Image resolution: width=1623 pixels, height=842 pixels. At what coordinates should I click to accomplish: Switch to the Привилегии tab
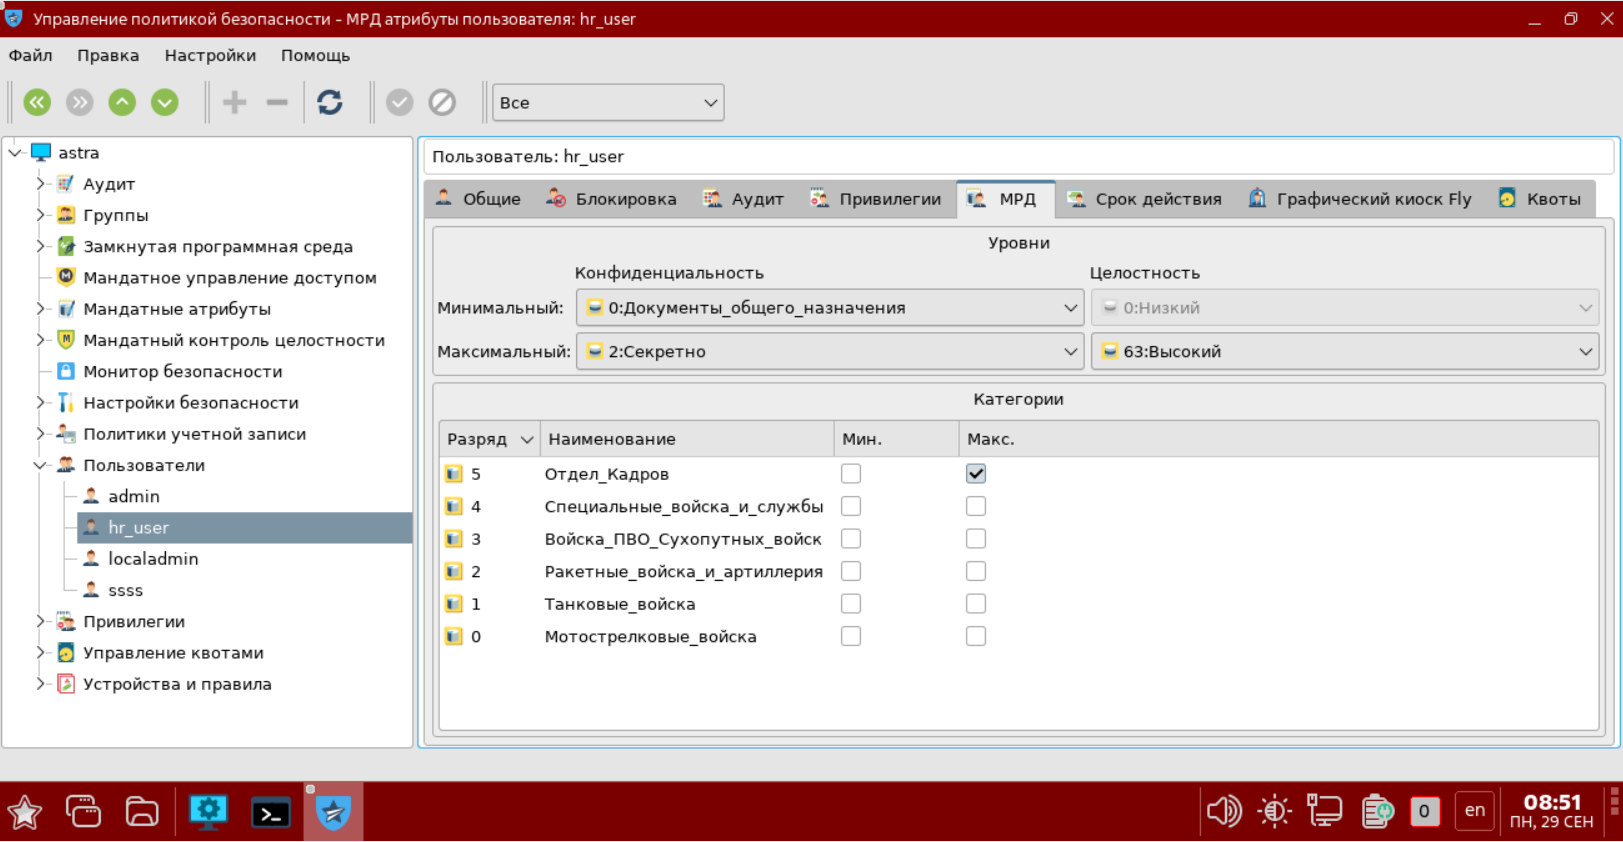pos(876,199)
